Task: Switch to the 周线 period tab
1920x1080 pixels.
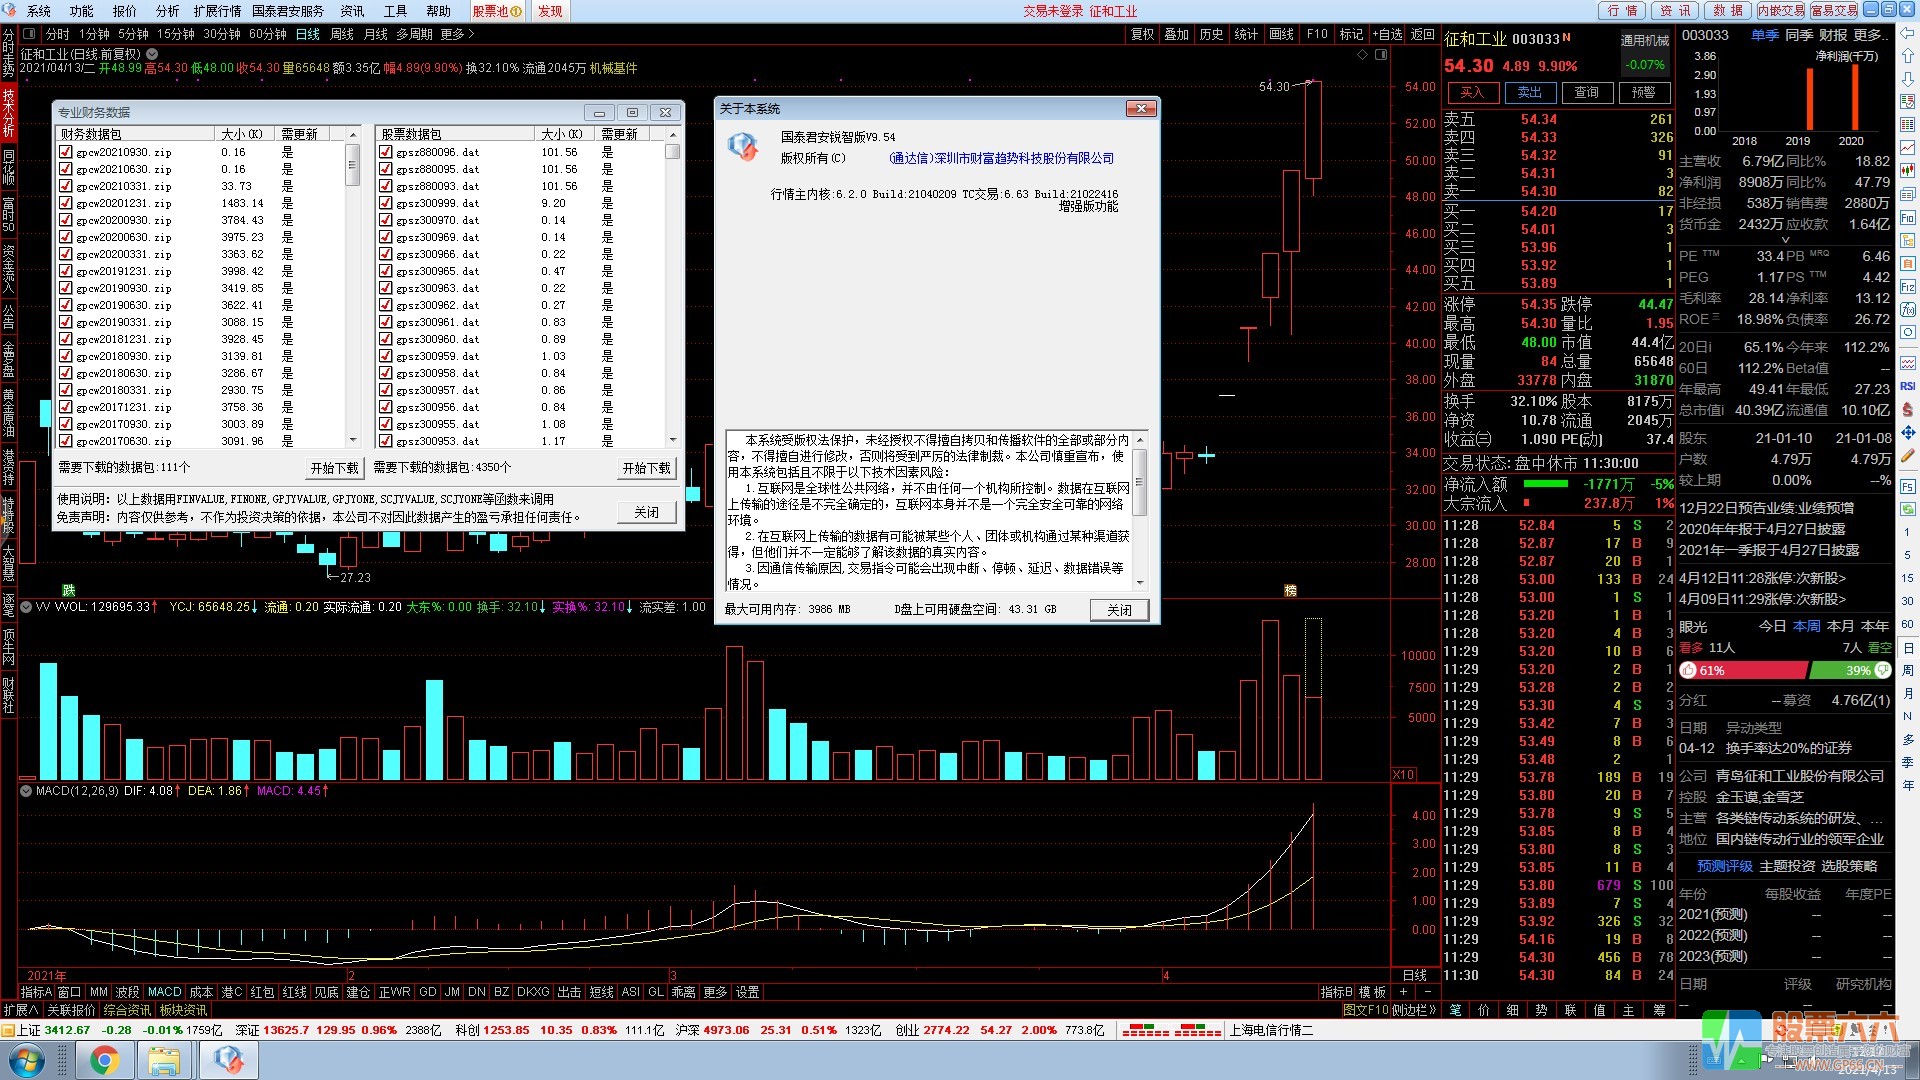Action: click(x=342, y=34)
